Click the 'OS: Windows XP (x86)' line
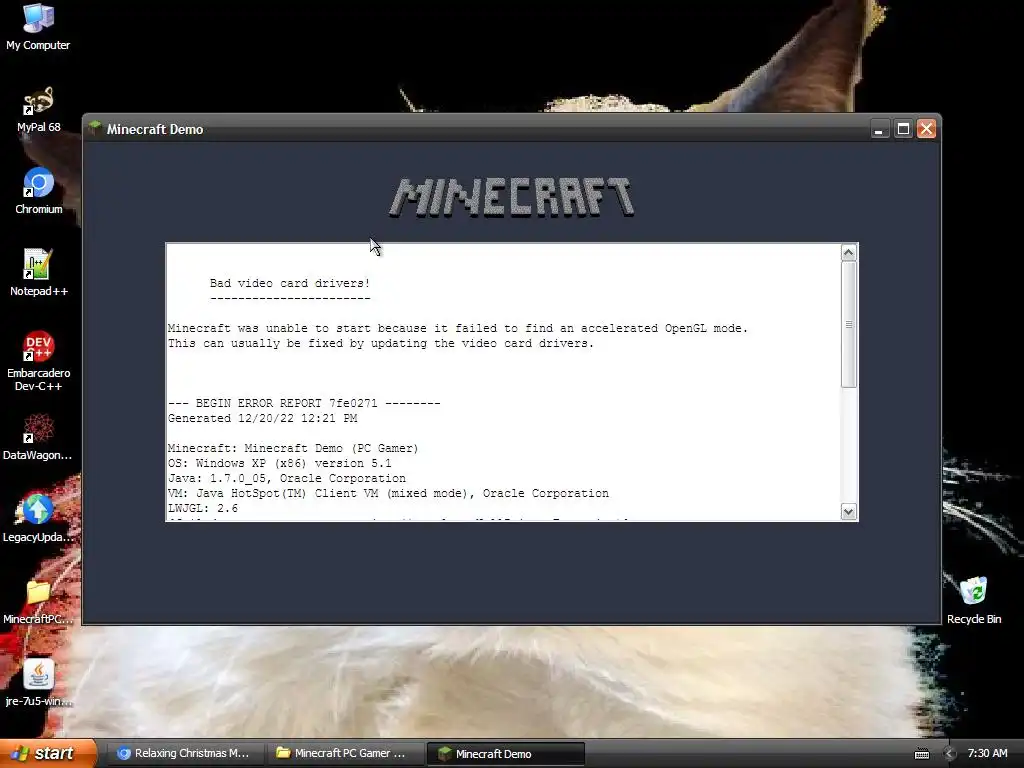Viewport: 1024px width, 768px height. click(x=280, y=463)
